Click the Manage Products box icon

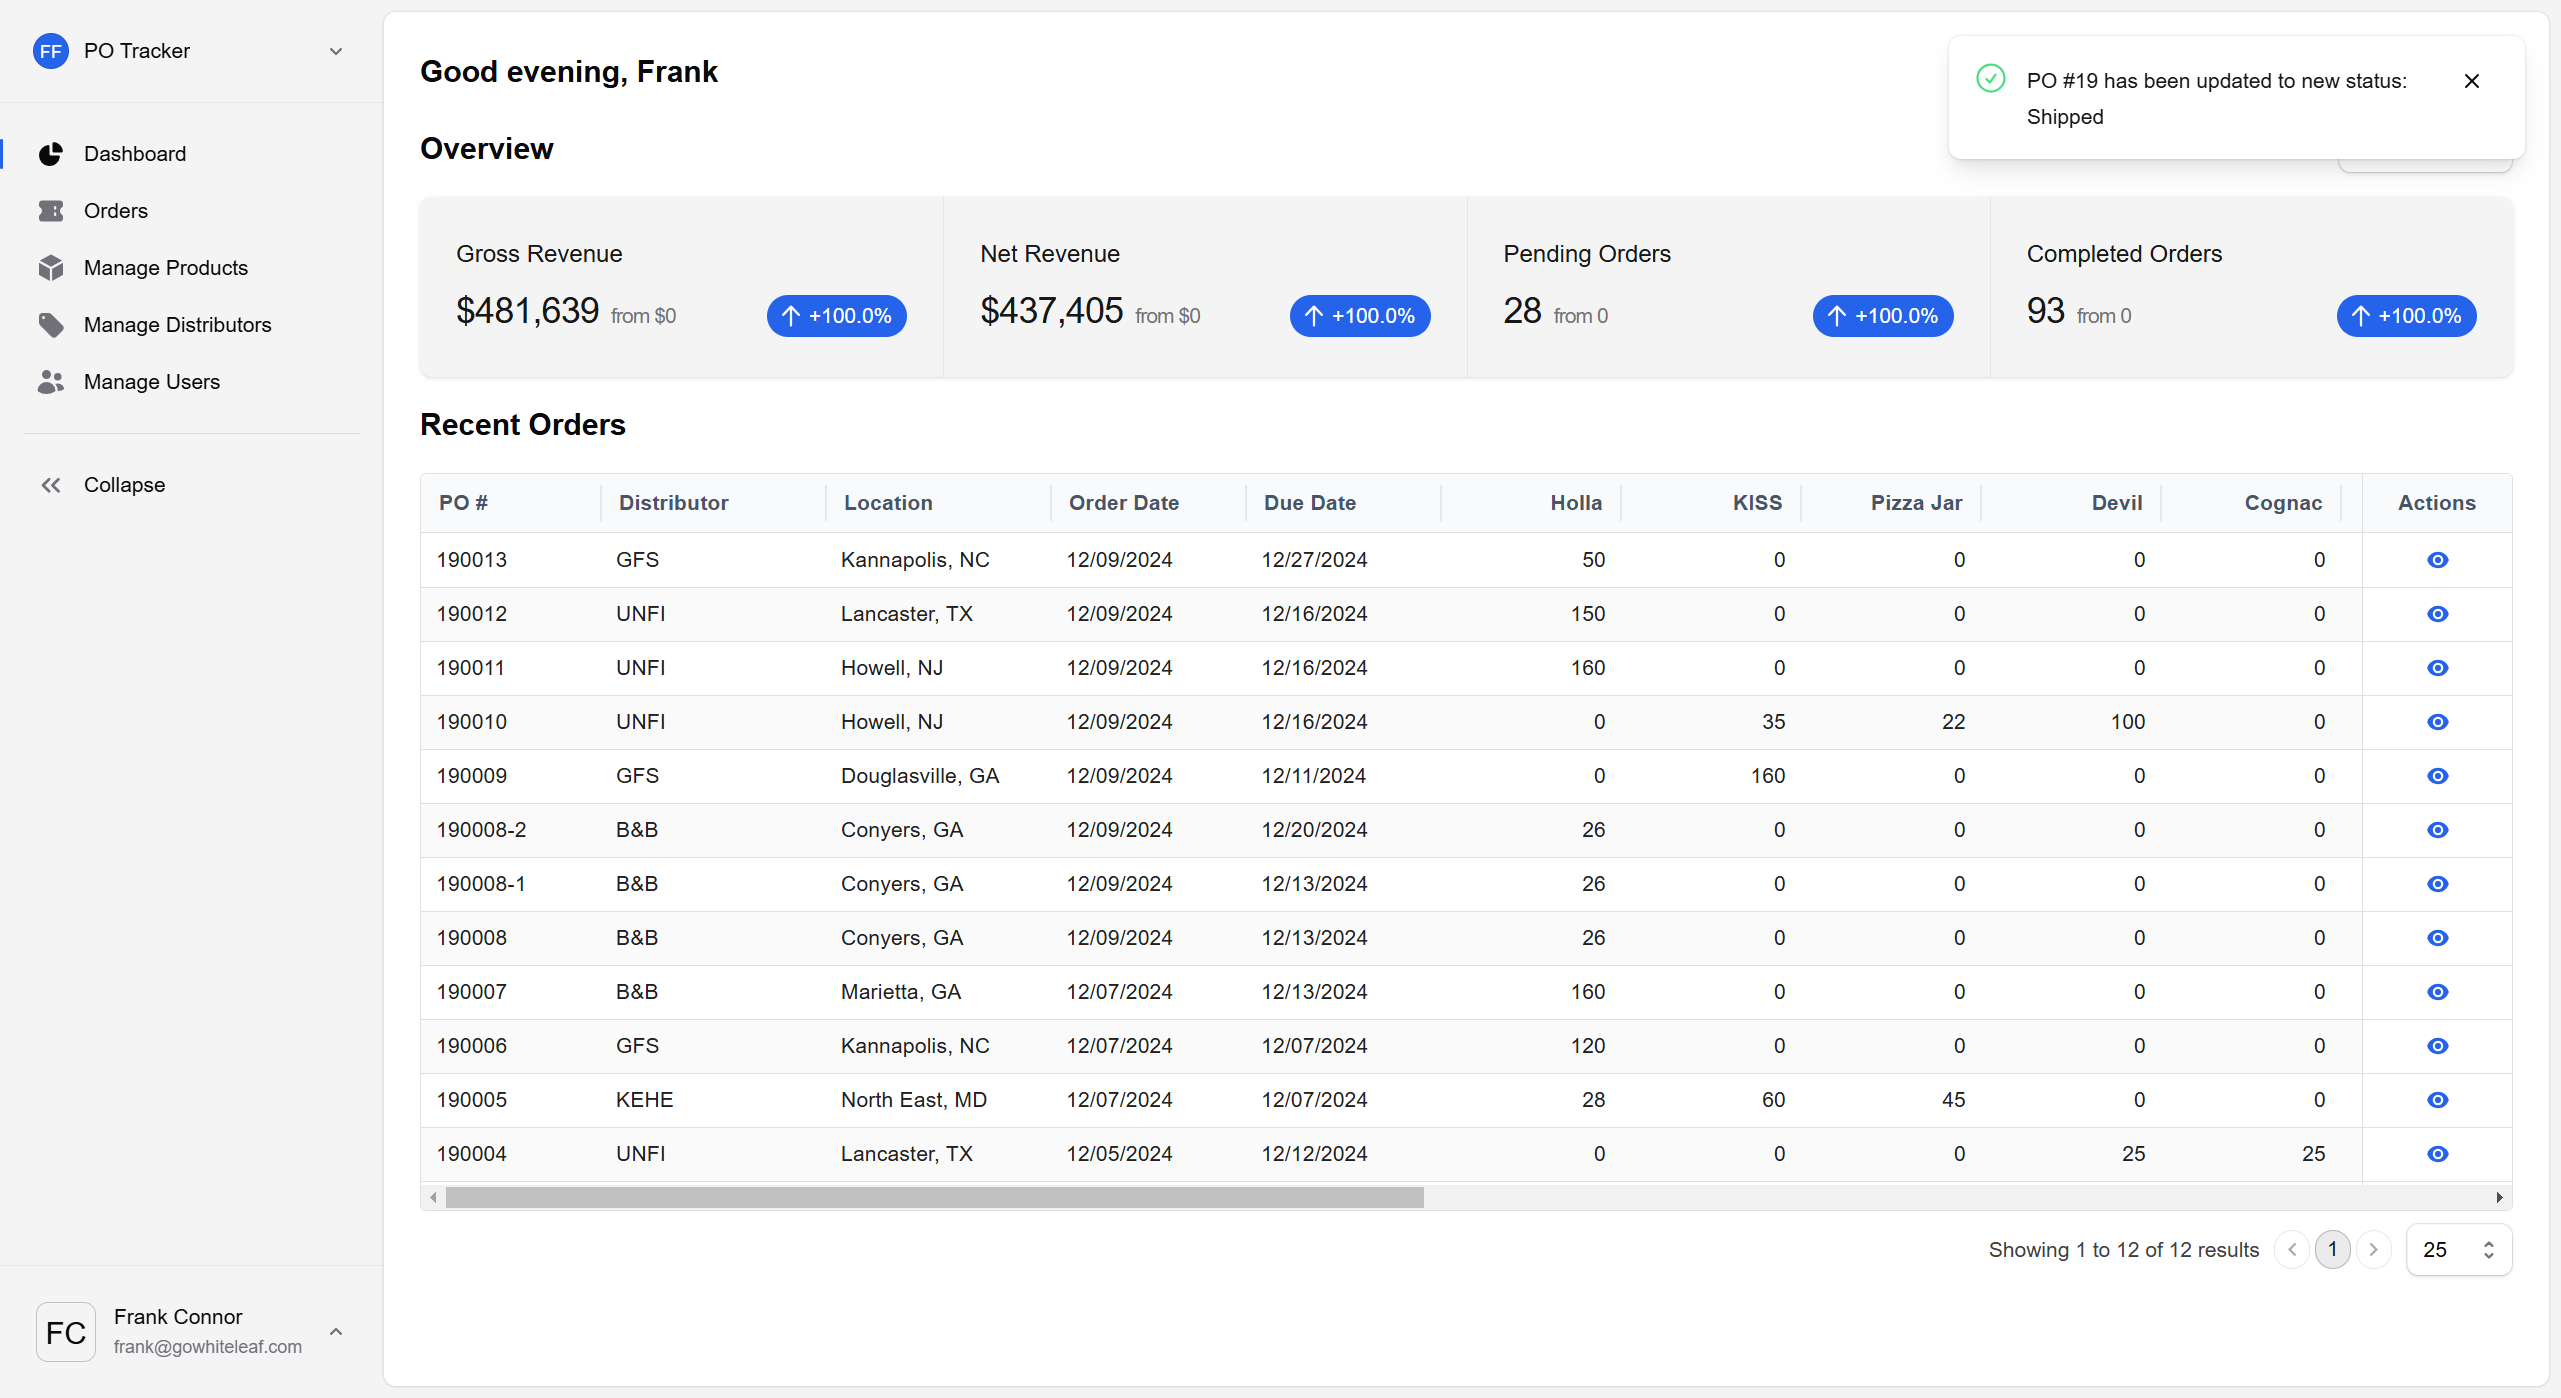coord(51,268)
